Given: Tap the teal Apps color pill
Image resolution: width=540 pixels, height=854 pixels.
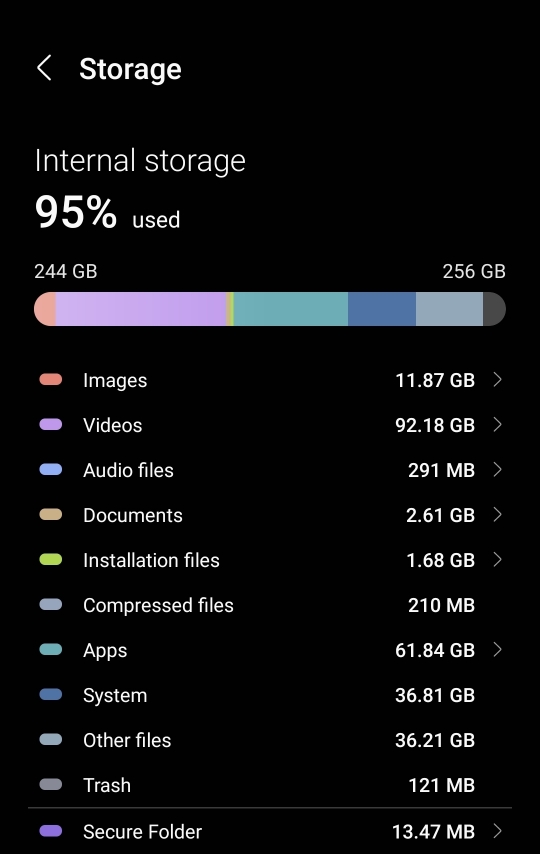Looking at the screenshot, I should point(51,649).
